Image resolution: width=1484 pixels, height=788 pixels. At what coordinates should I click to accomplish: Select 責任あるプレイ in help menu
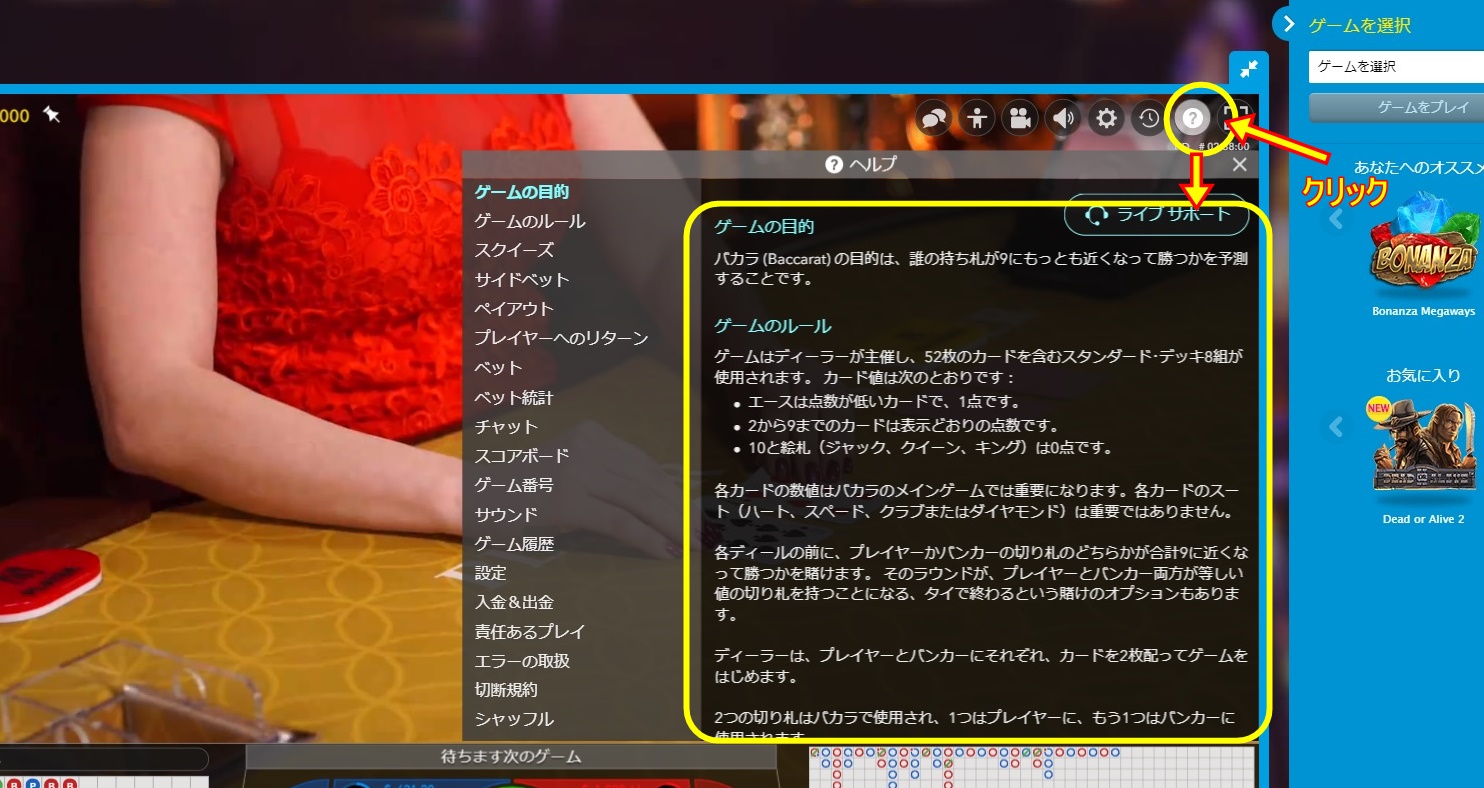[530, 632]
